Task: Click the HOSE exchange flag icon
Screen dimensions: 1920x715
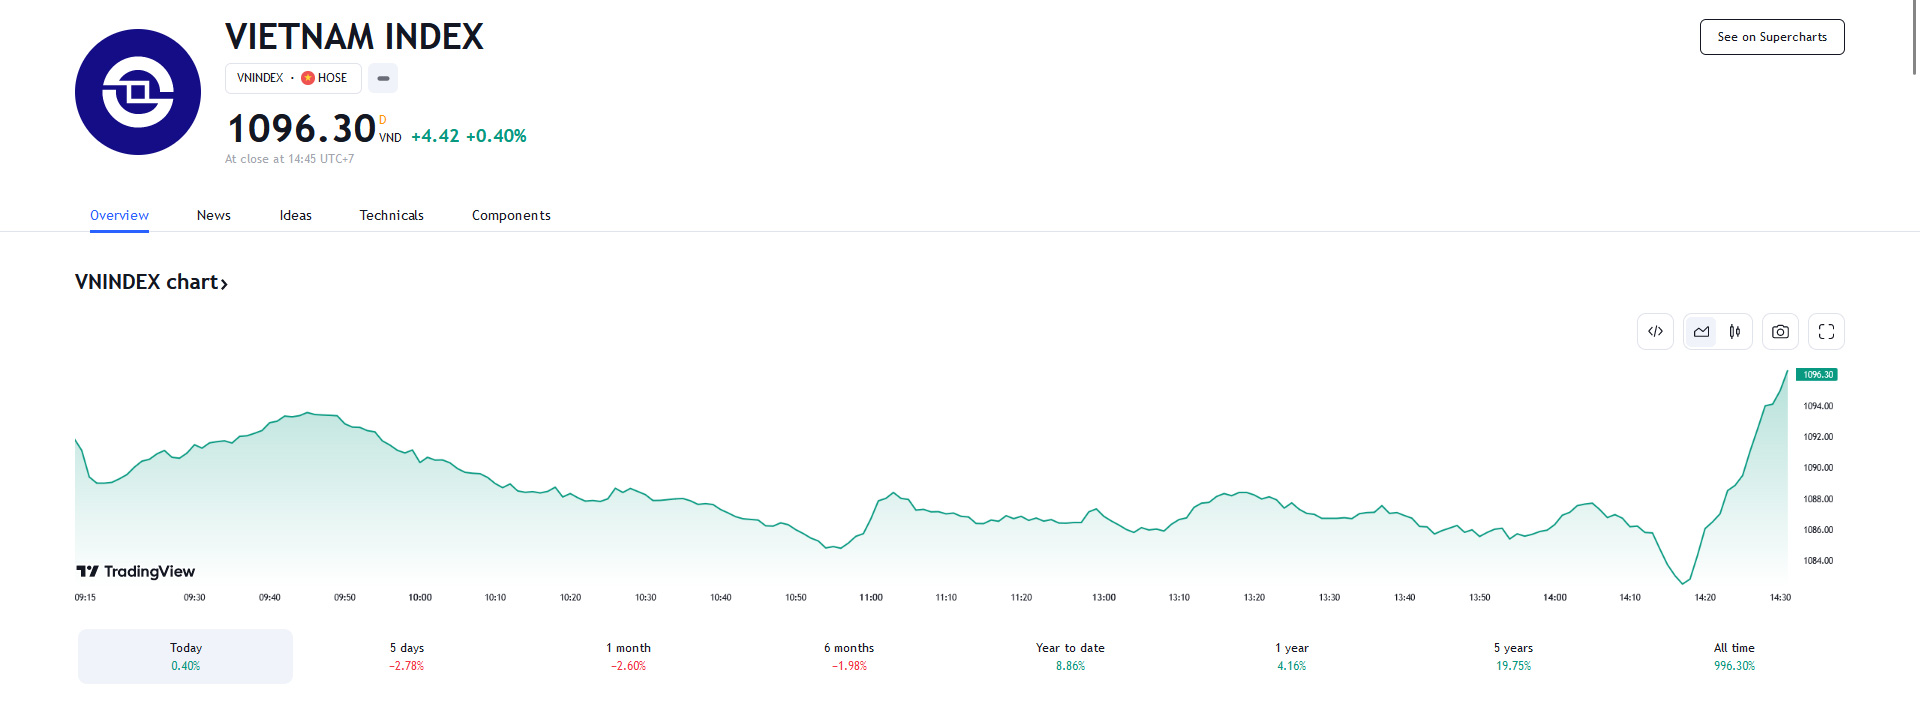Action: coord(308,78)
